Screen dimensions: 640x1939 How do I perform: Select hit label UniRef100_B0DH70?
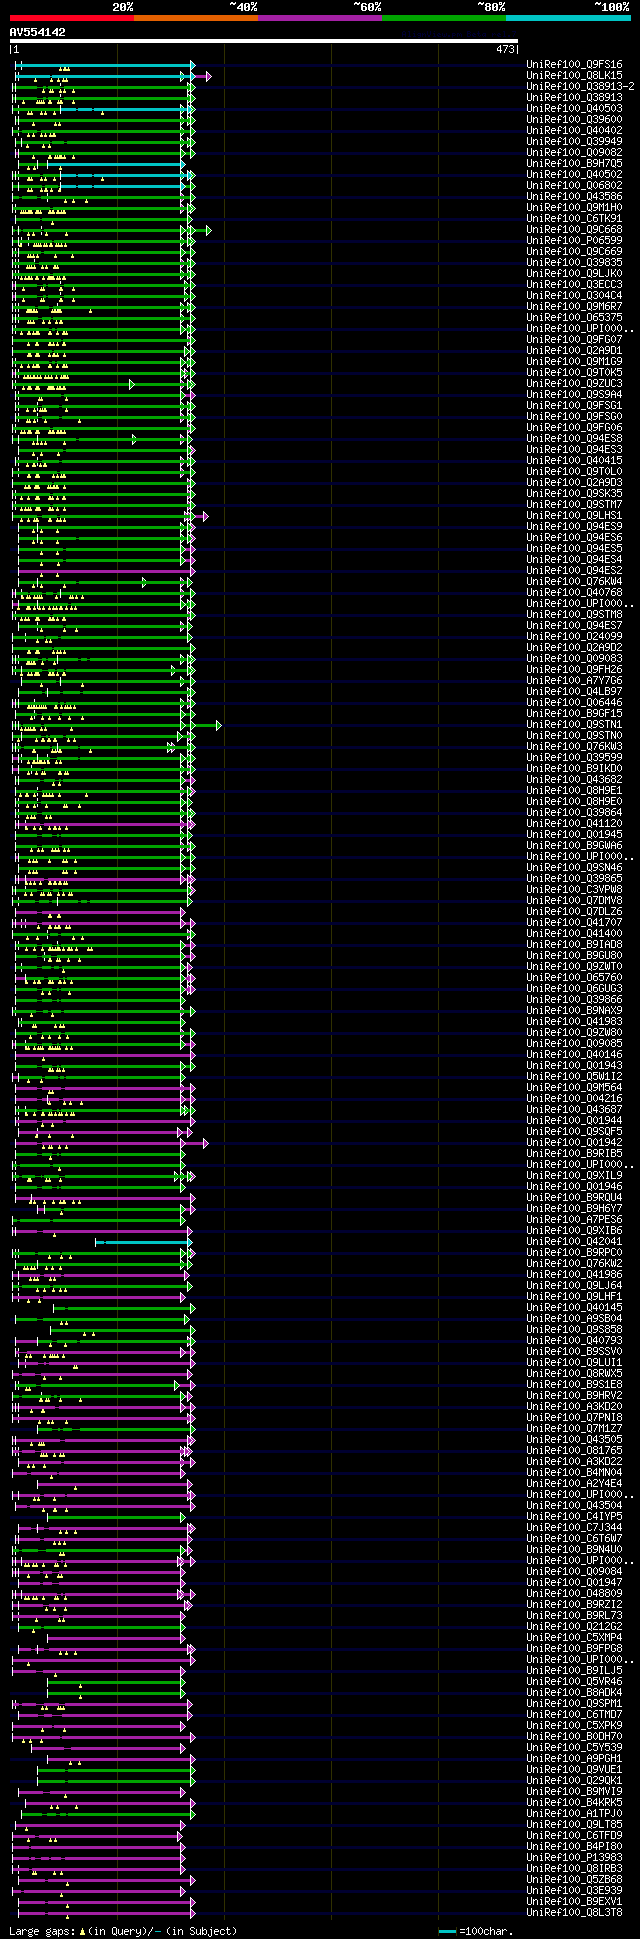pyautogui.click(x=574, y=1736)
